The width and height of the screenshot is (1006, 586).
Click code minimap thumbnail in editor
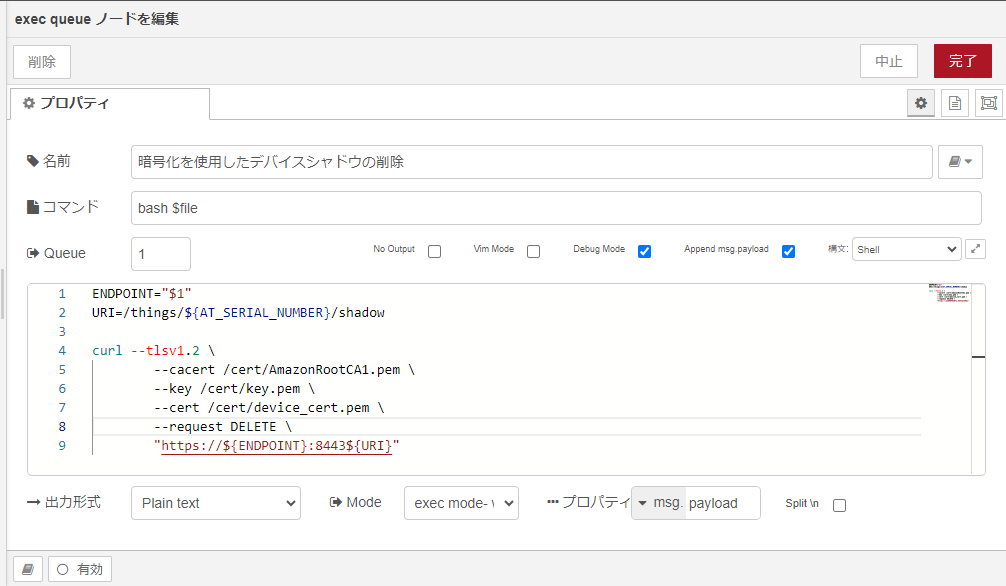click(949, 293)
